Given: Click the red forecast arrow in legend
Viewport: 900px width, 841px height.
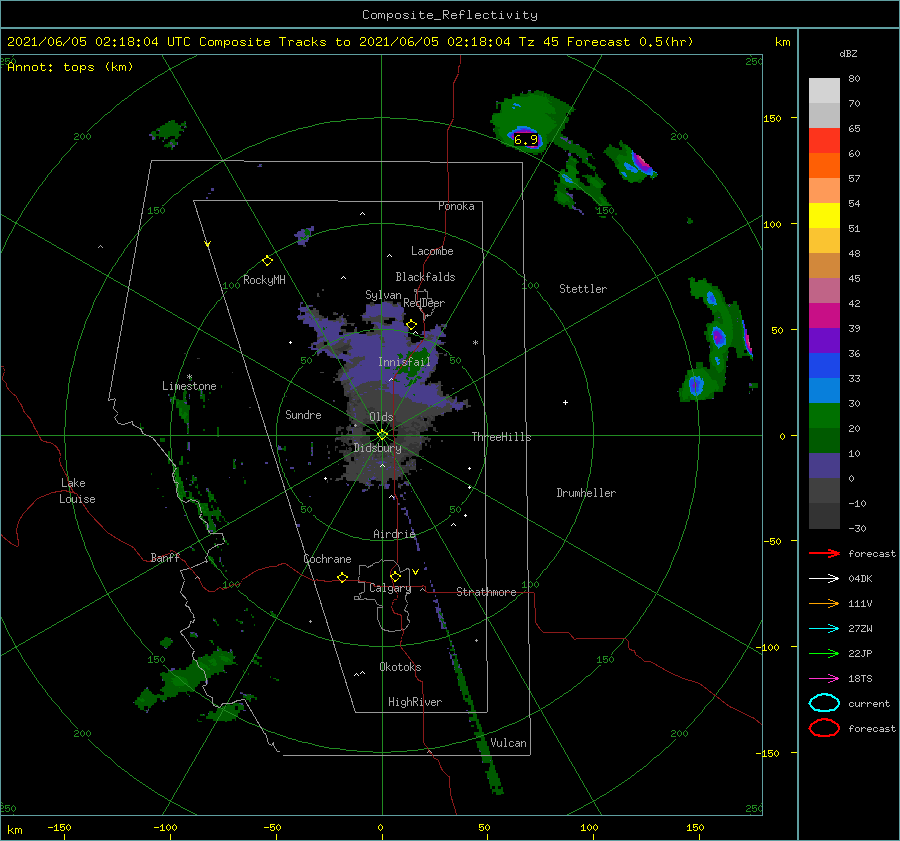Looking at the screenshot, I should pos(824,553).
